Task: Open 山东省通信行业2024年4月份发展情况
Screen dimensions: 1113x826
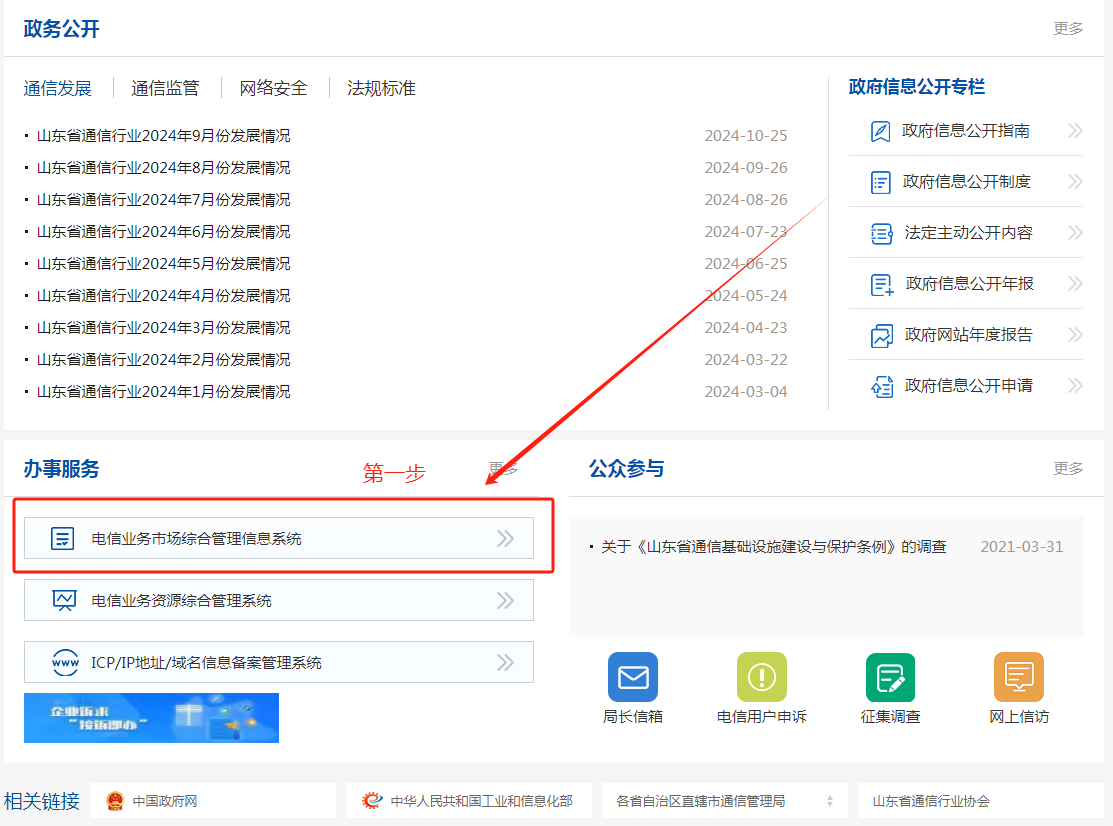Action: click(x=163, y=295)
